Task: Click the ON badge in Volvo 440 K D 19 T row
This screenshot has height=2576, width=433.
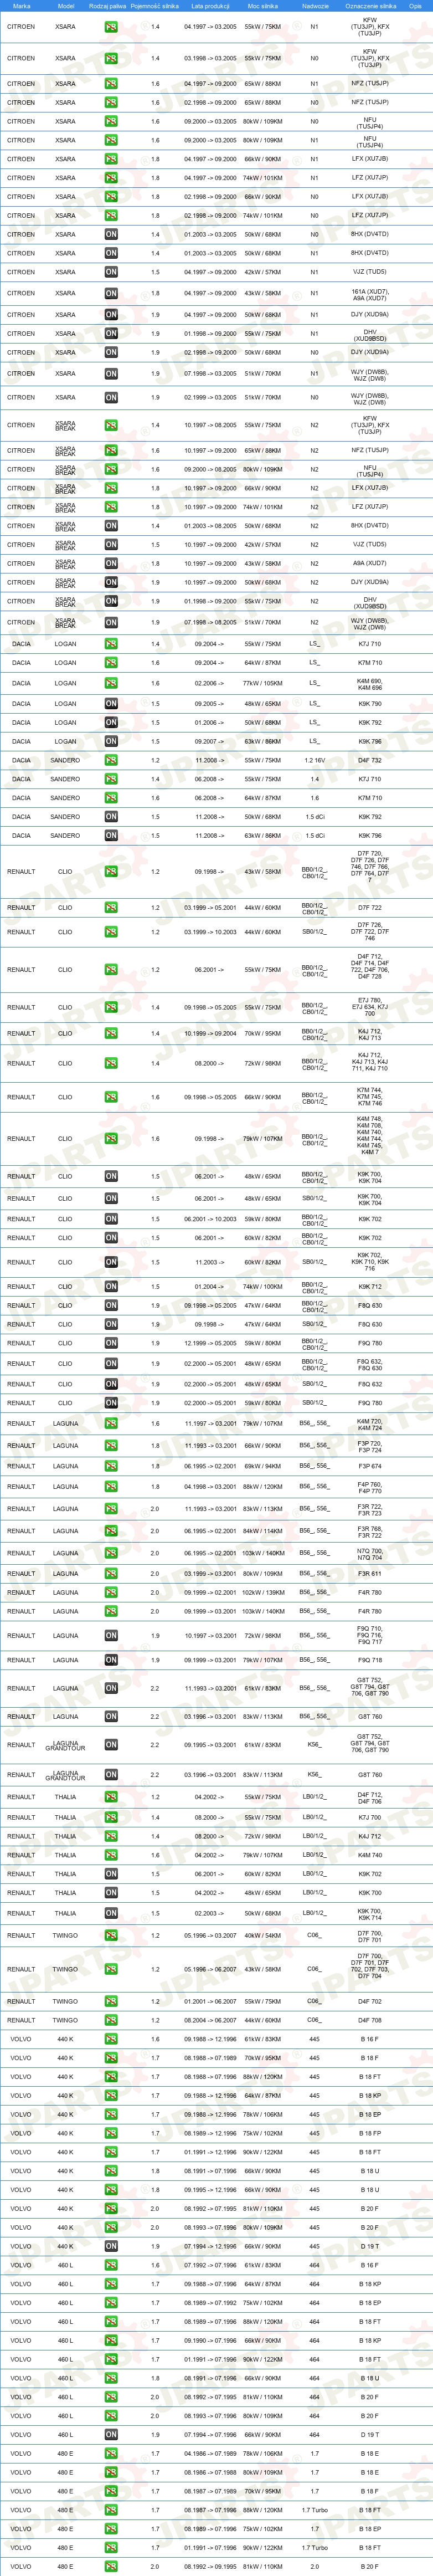Action: point(111,2246)
